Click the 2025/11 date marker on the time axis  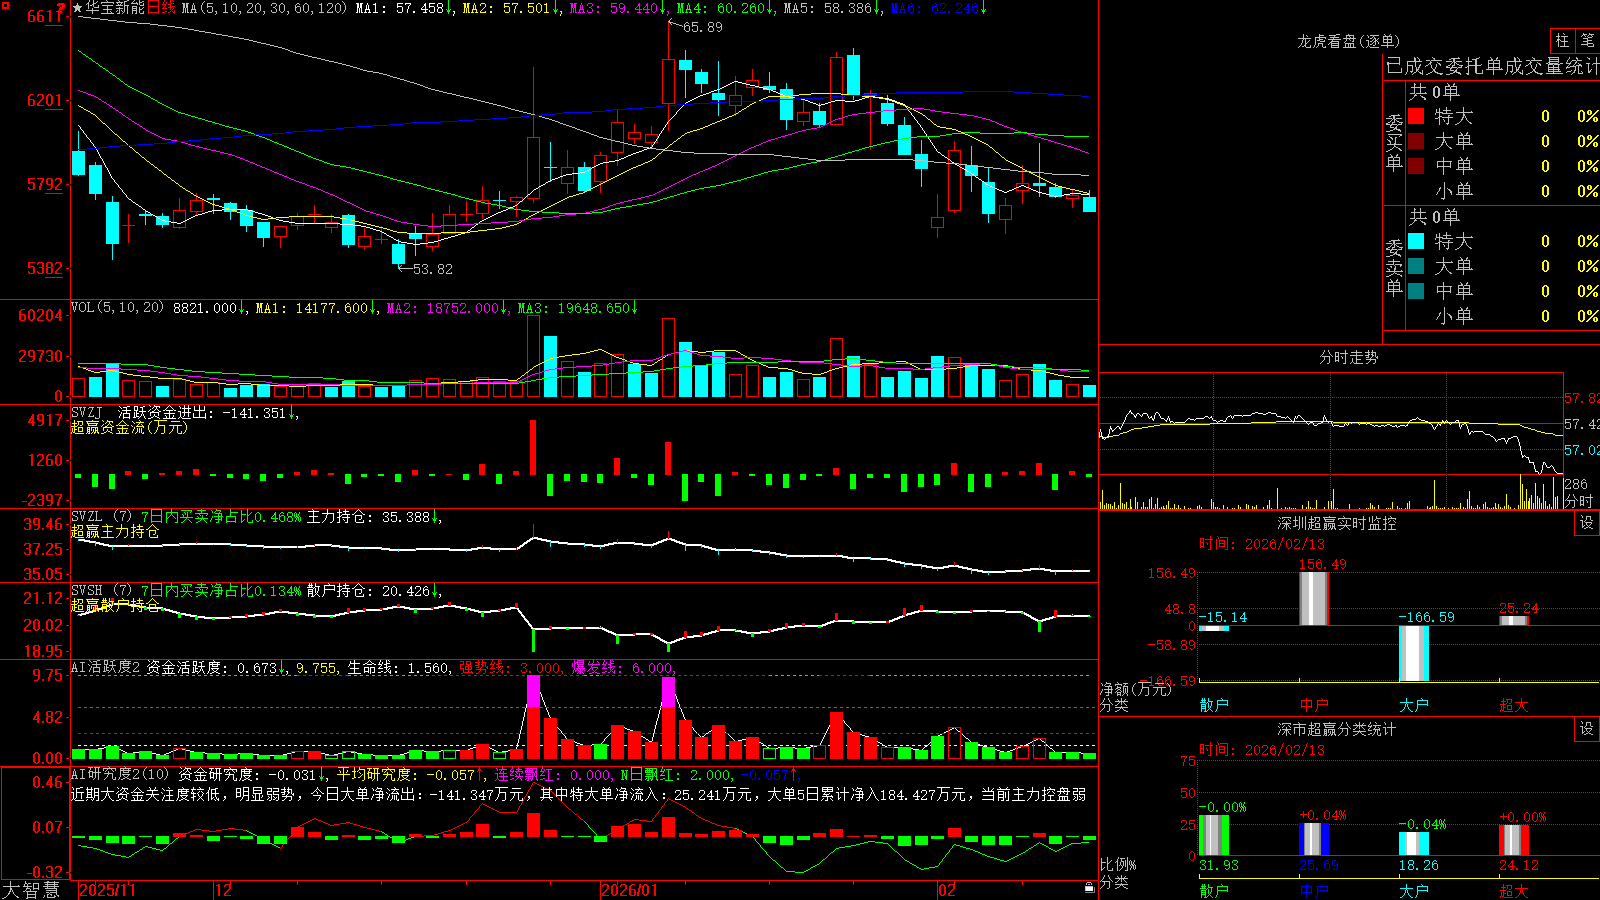[107, 890]
